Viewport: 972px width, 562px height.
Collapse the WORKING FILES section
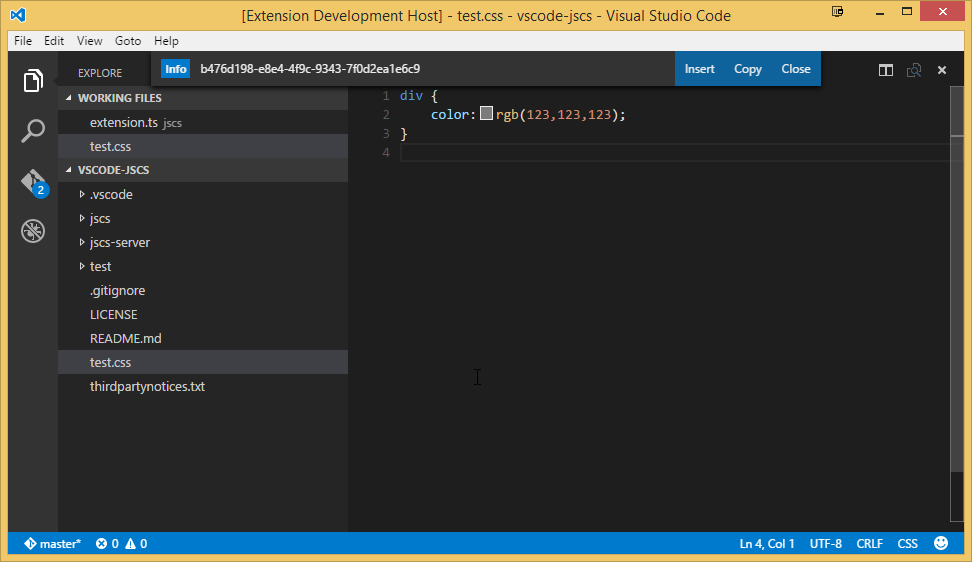click(x=203, y=98)
